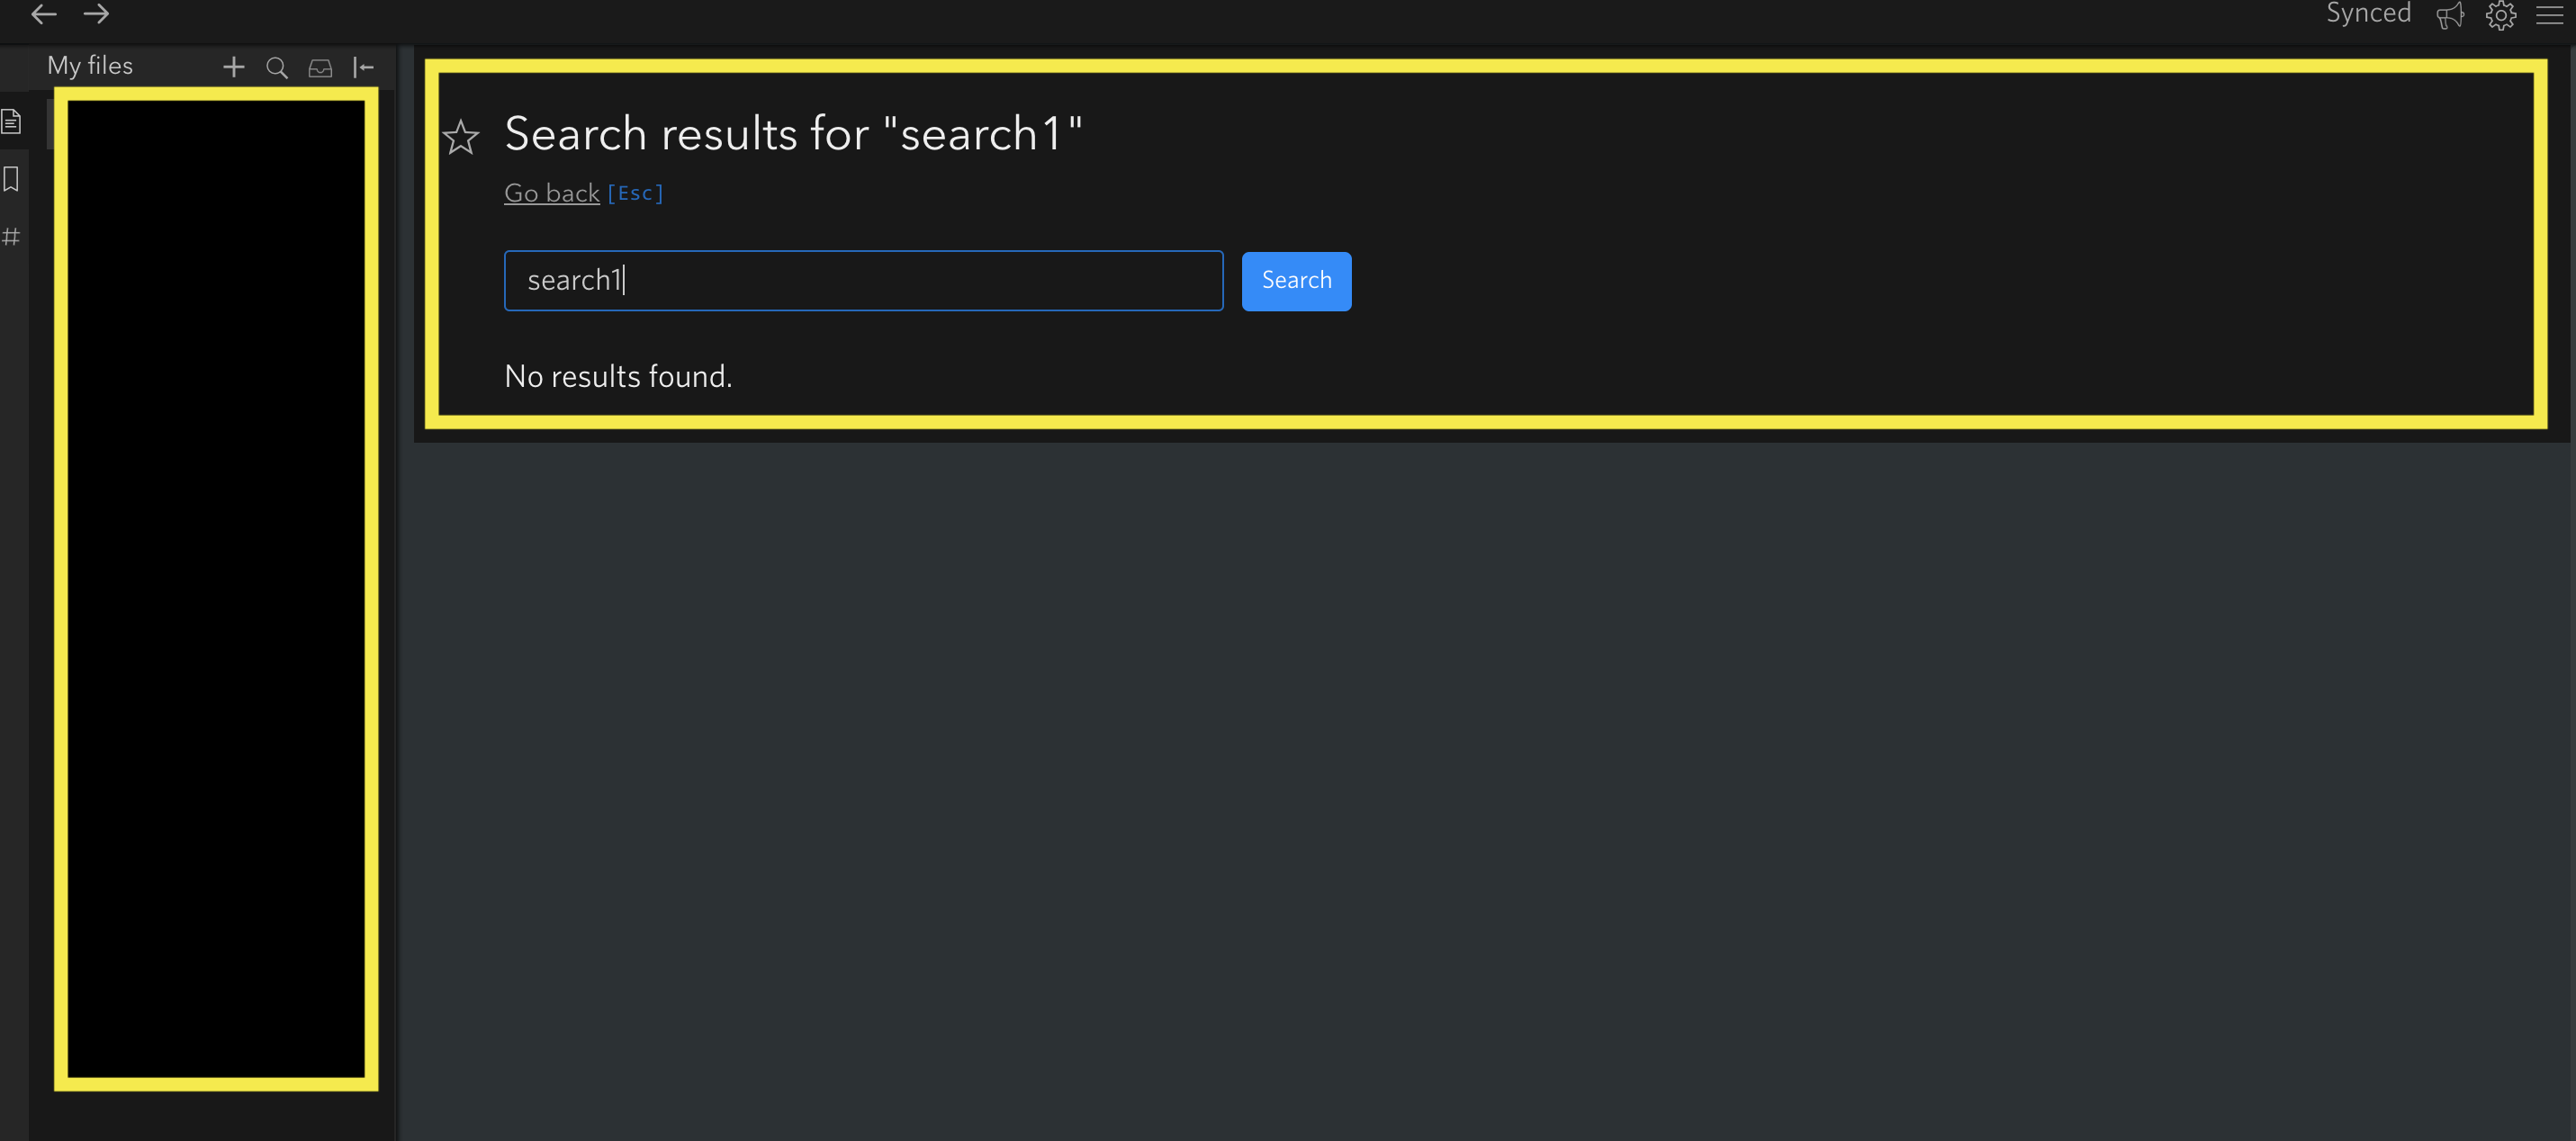
Task: Click the Go back link
Action: [x=550, y=192]
